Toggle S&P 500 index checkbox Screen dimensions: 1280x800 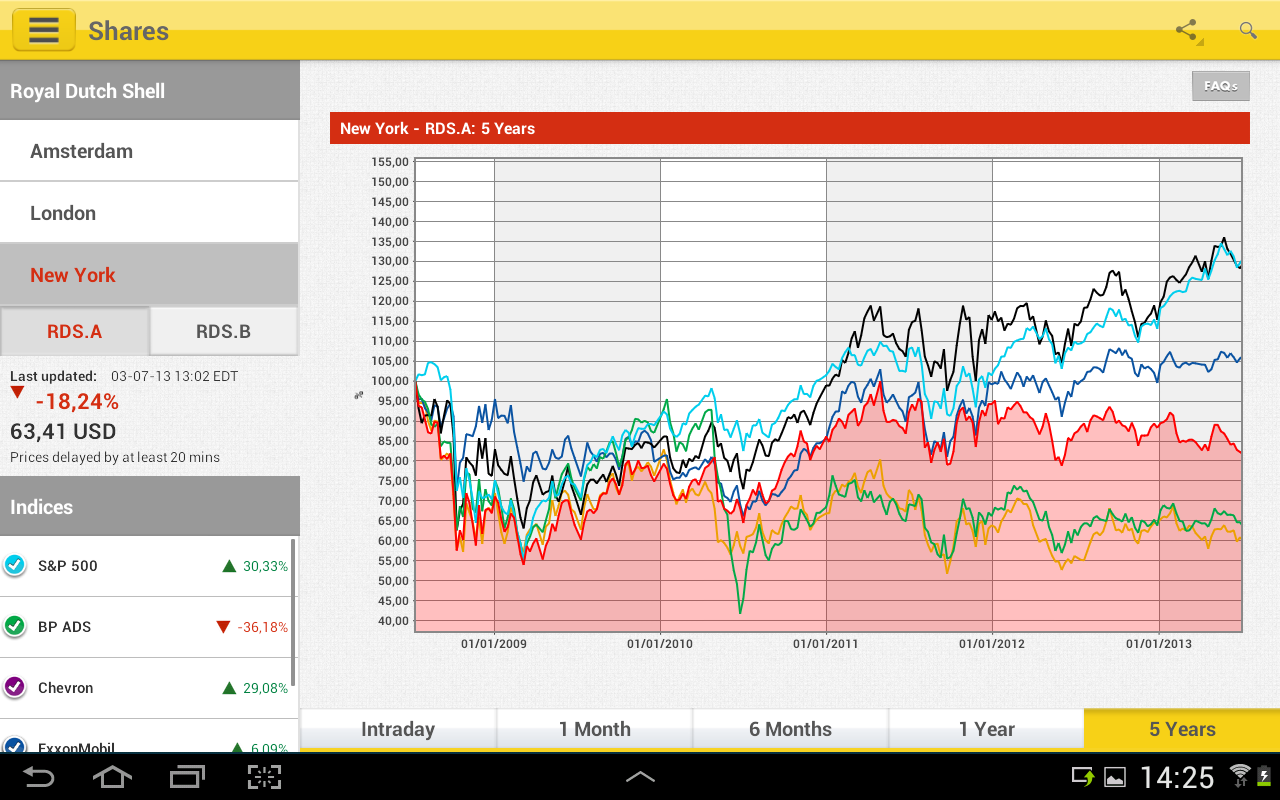(15, 565)
